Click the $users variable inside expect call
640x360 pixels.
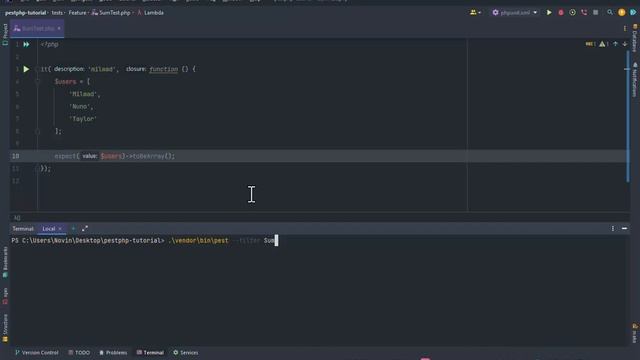pos(111,156)
